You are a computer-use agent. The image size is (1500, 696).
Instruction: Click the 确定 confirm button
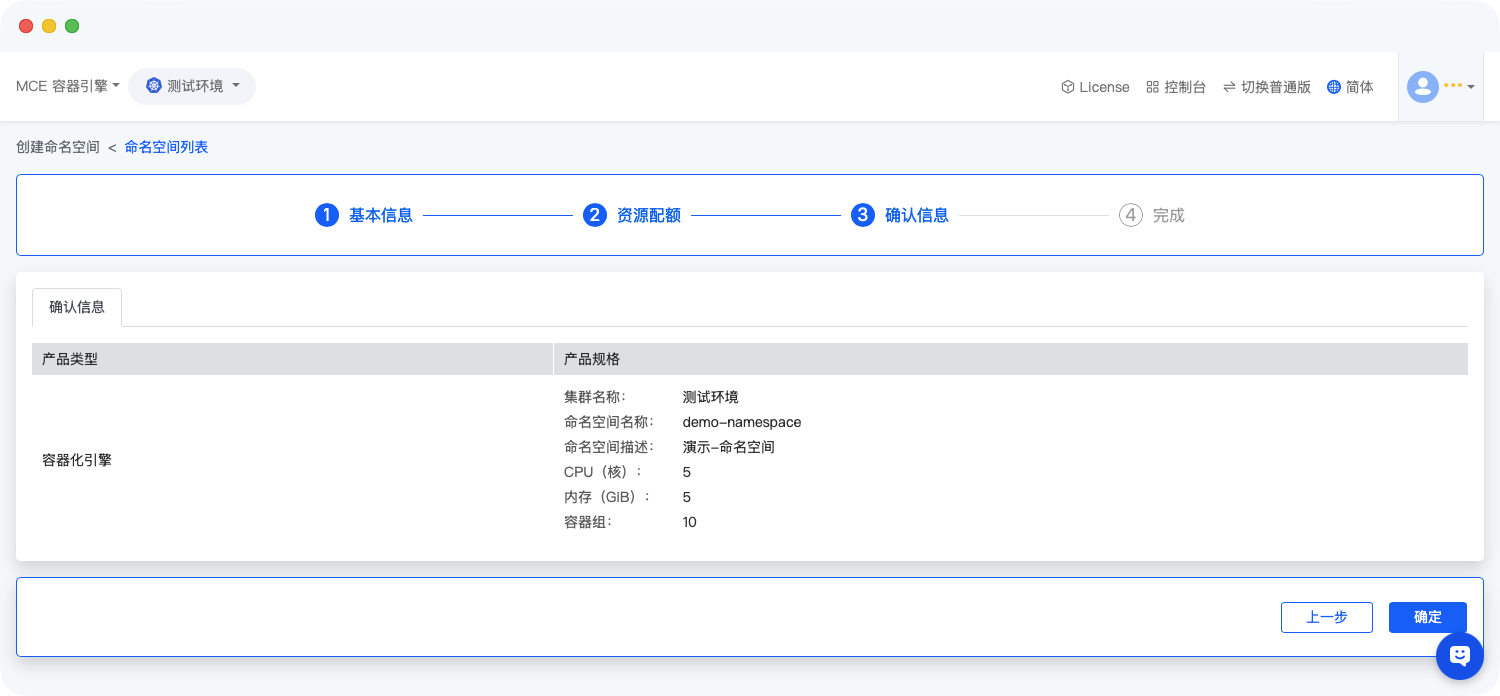coord(1427,617)
